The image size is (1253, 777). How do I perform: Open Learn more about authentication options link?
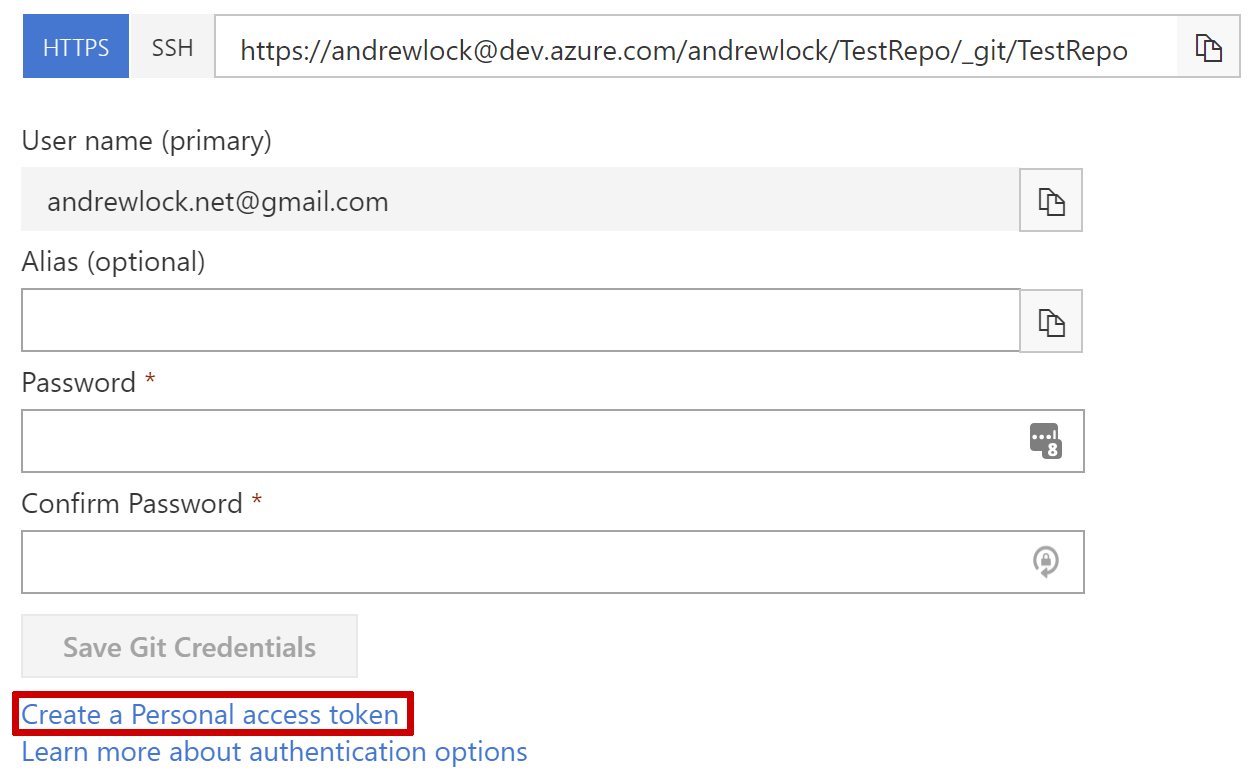tap(274, 751)
